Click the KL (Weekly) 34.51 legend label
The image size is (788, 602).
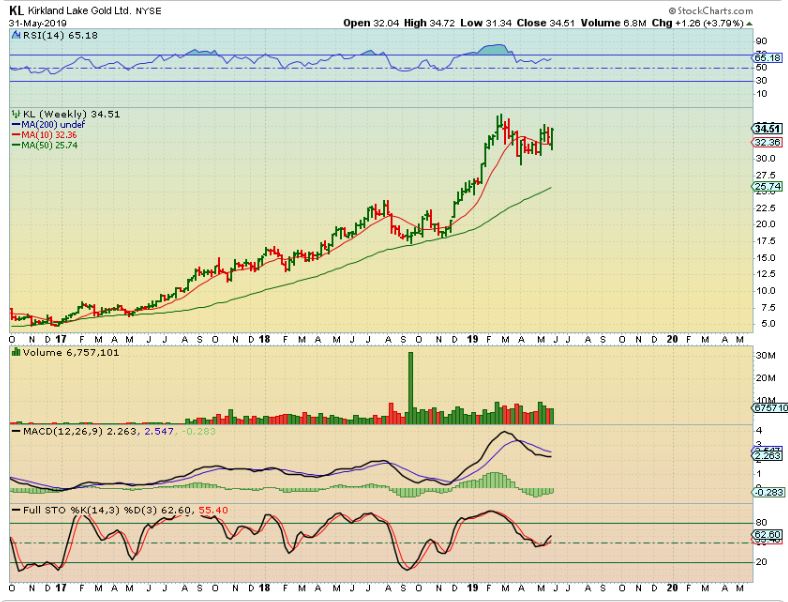pos(71,115)
